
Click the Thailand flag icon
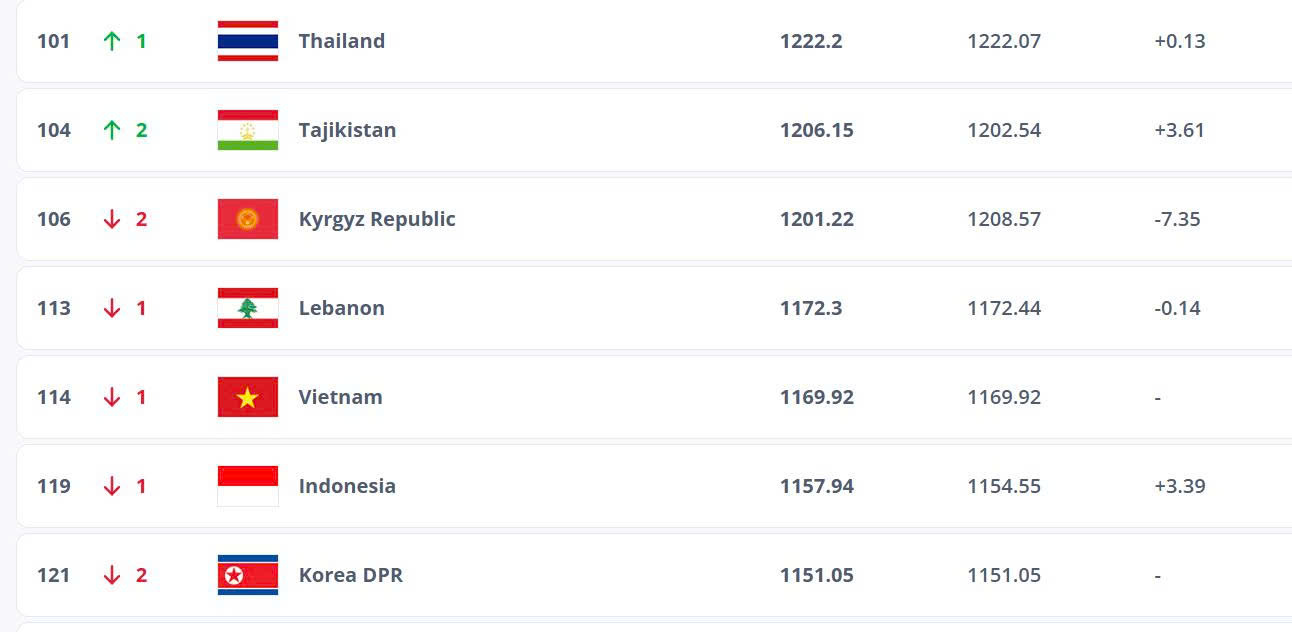coord(248,41)
